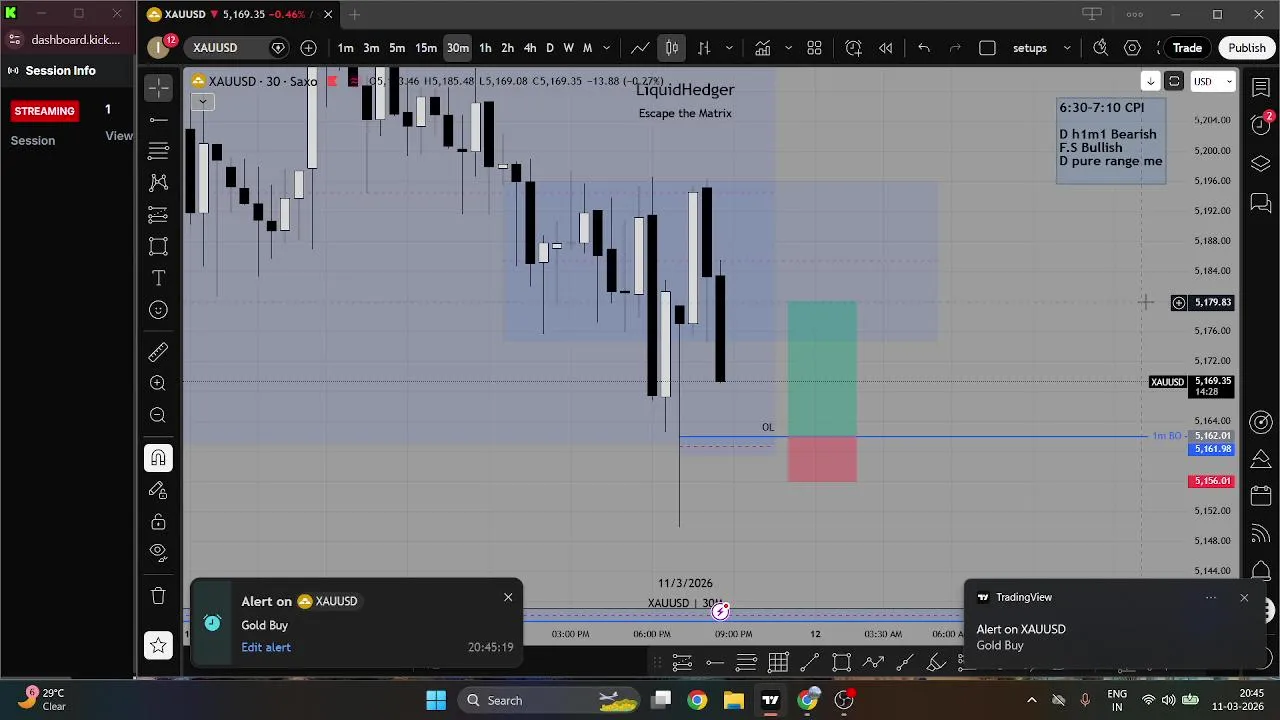The width and height of the screenshot is (1280, 720).
Task: Open the Alerts panel clock icon
Action: click(x=1261, y=125)
